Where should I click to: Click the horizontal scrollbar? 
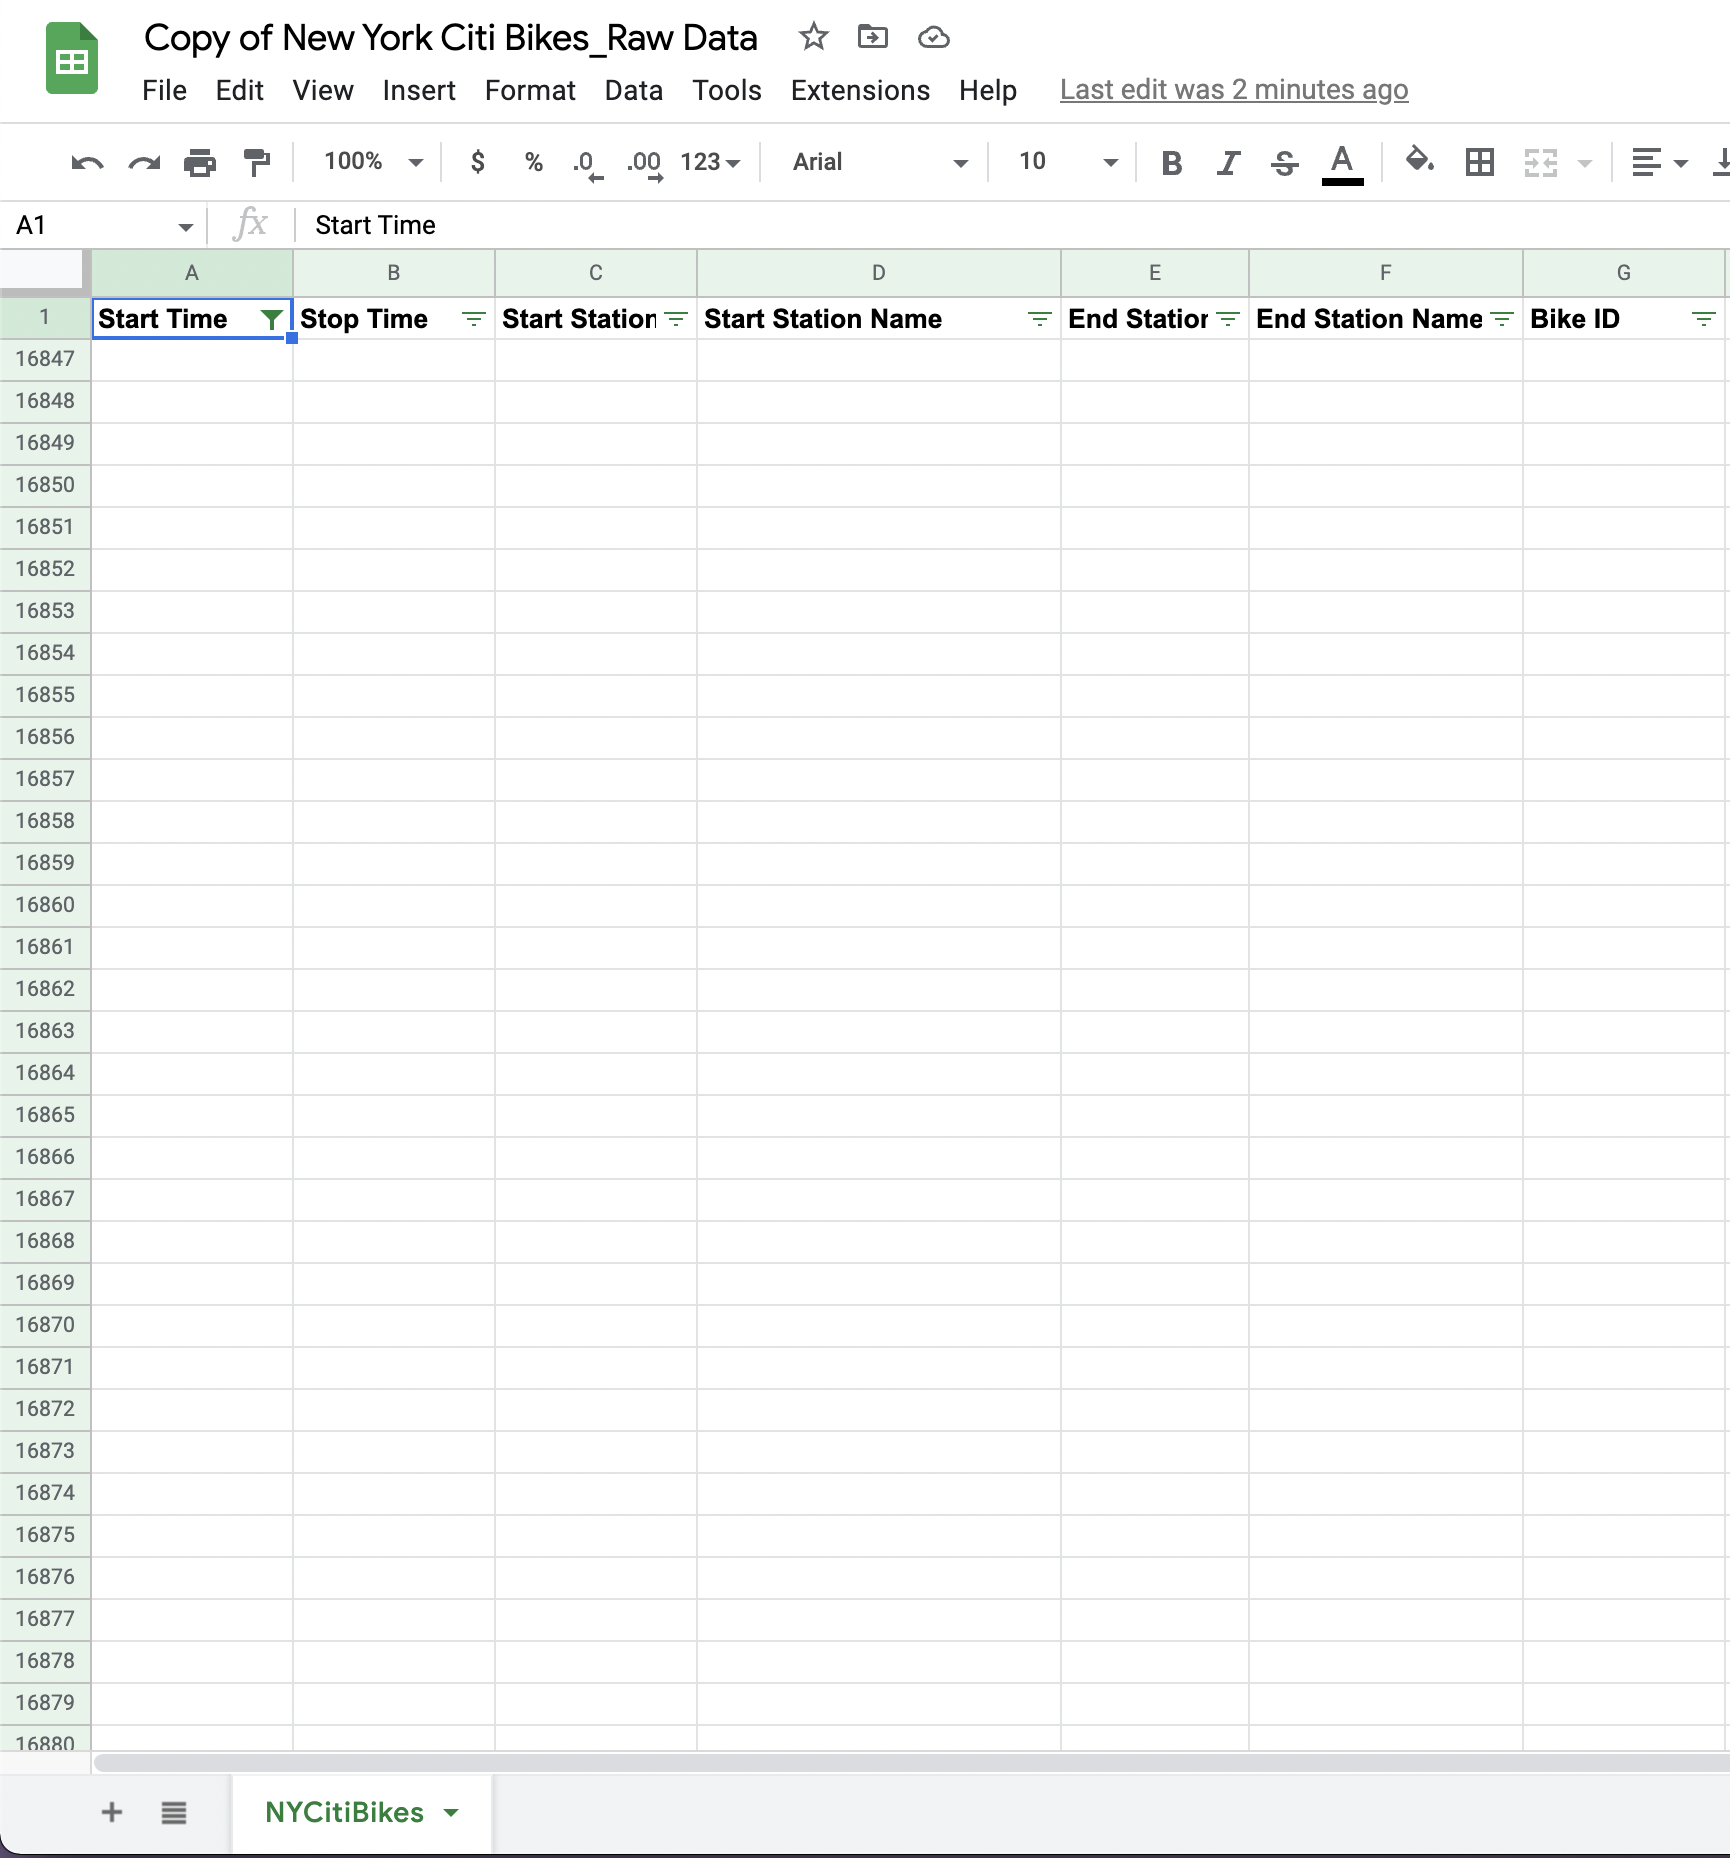pyautogui.click(x=911, y=1761)
